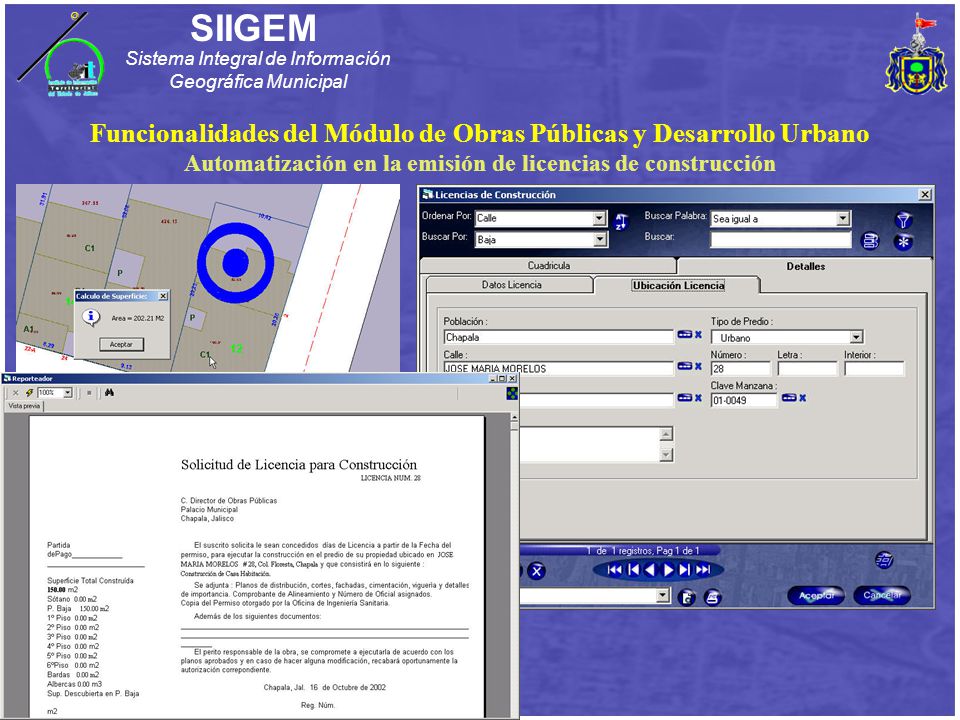The height and width of the screenshot is (720, 960).
Task: Close the Calculo de Superficie dialog
Action: pos(163,296)
